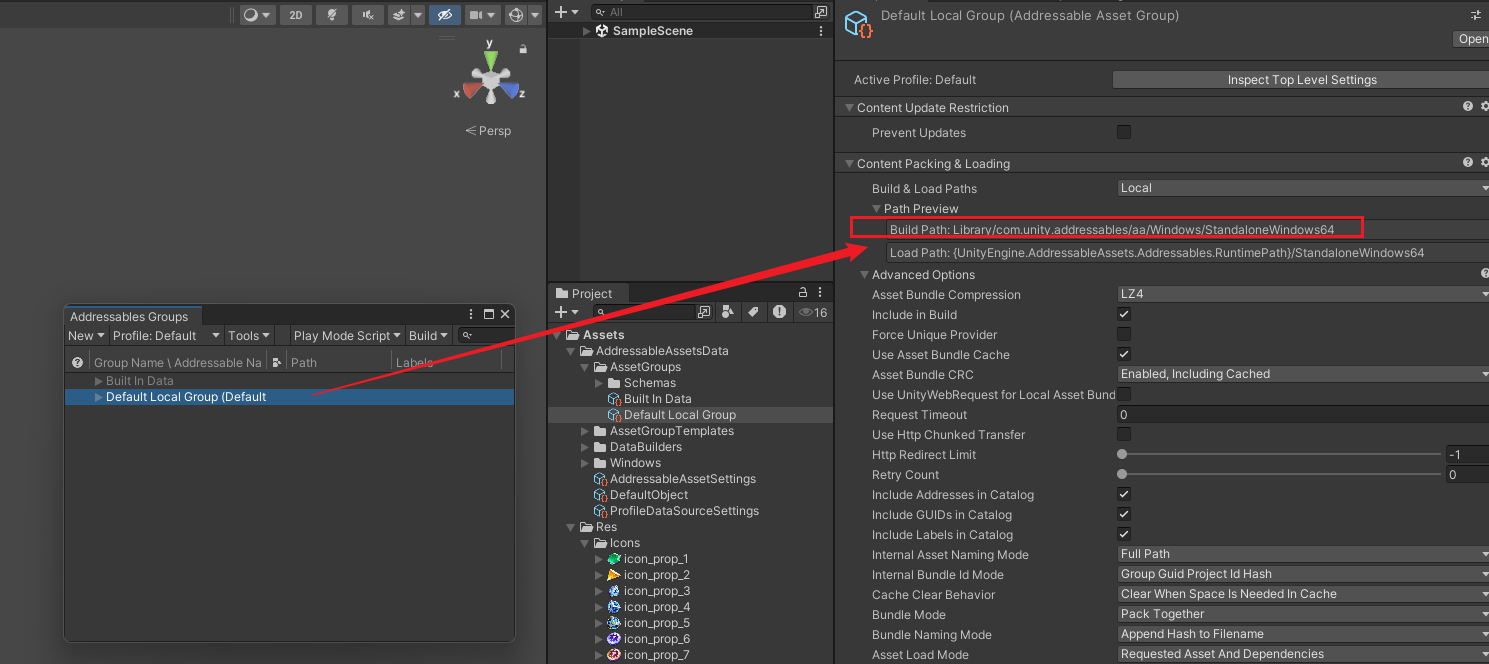Select Default Local Group asset in Project
The width and height of the screenshot is (1489, 664).
point(672,415)
